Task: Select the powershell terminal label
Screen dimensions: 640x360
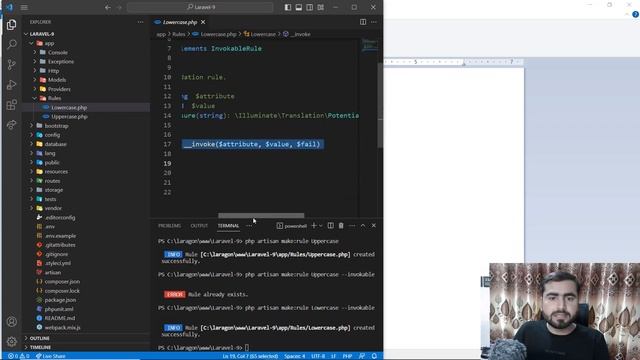Action: [291, 226]
